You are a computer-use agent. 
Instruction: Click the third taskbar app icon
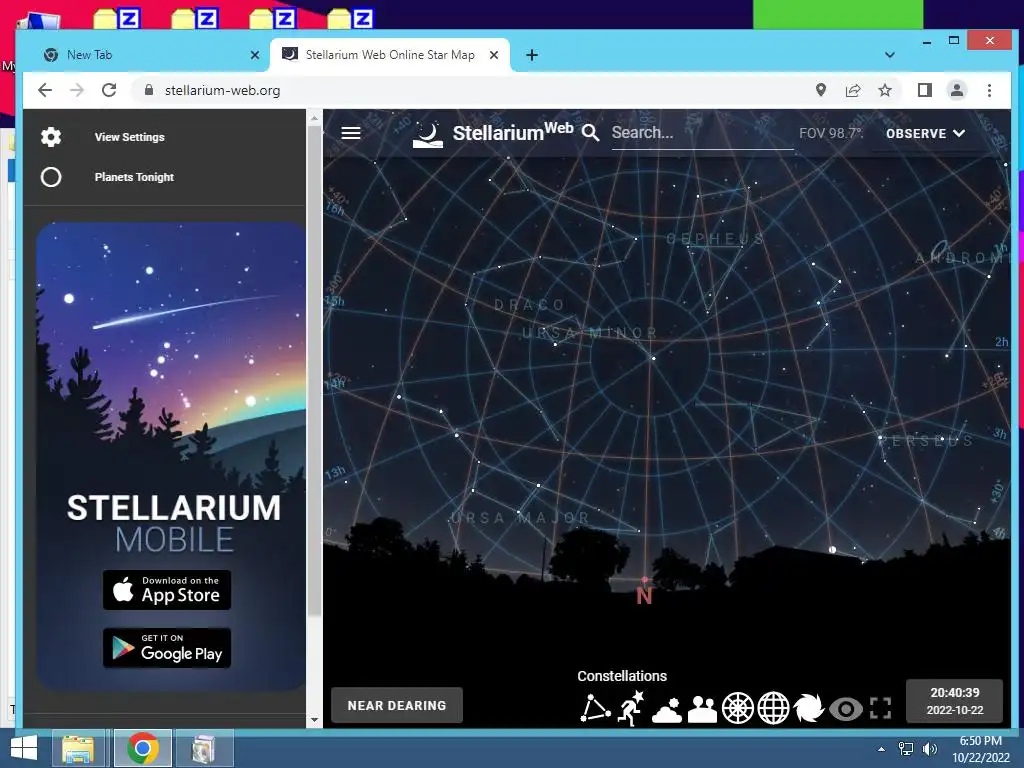coord(204,748)
